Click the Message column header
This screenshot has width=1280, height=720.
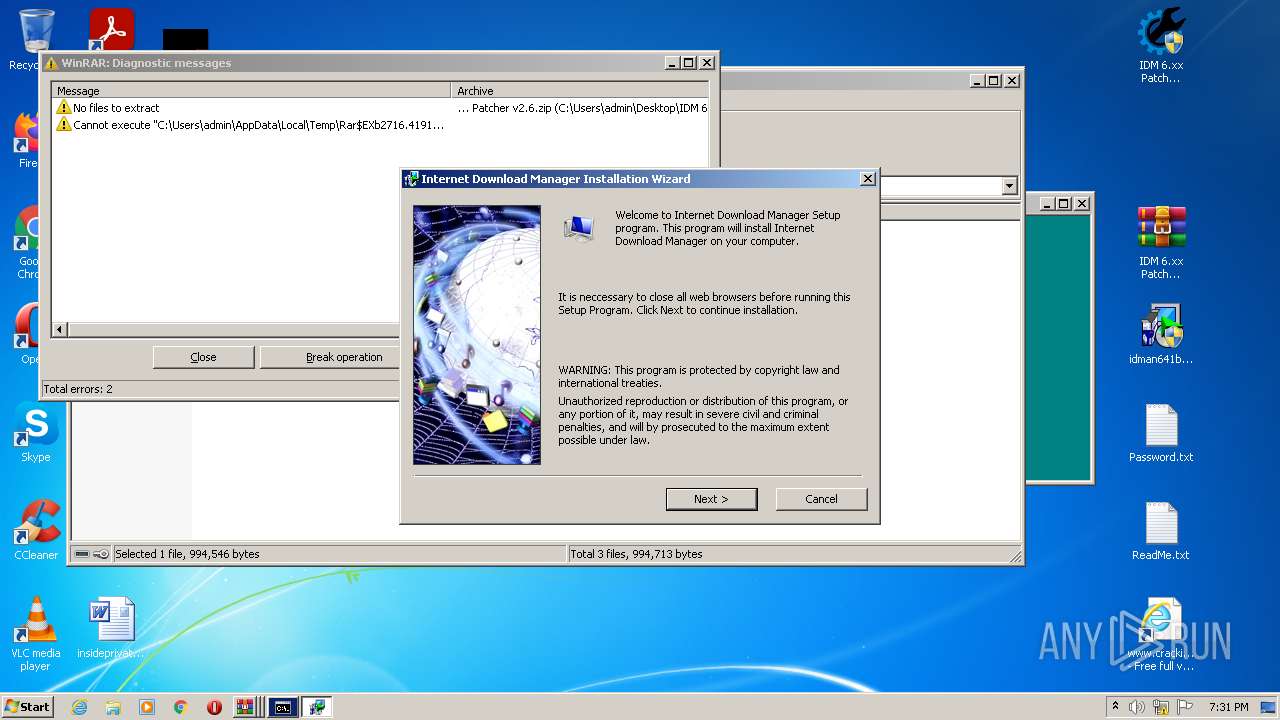pyautogui.click(x=252, y=91)
